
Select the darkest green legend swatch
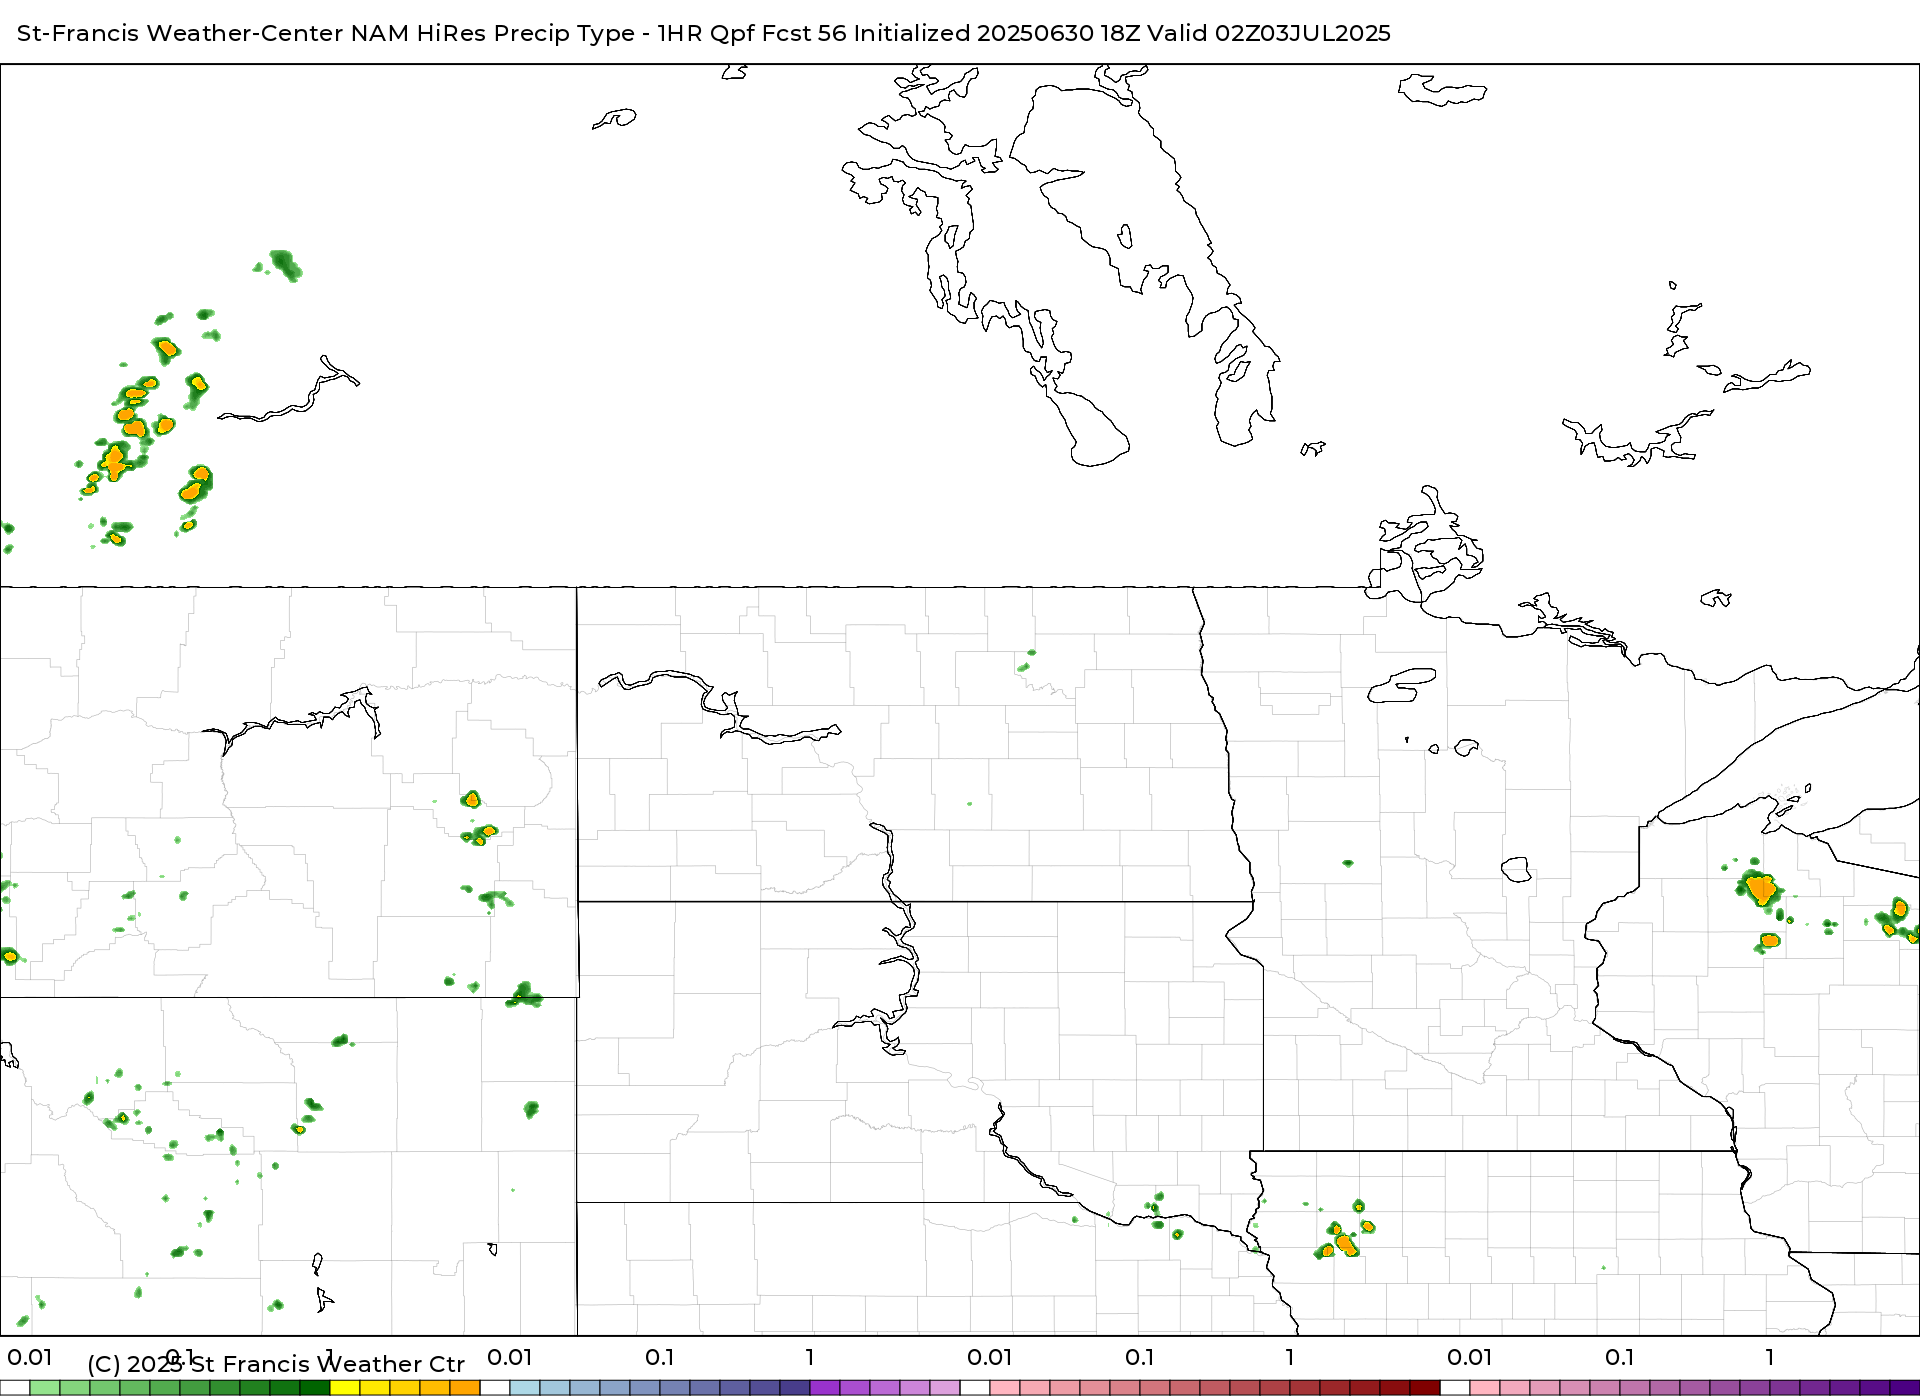[315, 1388]
